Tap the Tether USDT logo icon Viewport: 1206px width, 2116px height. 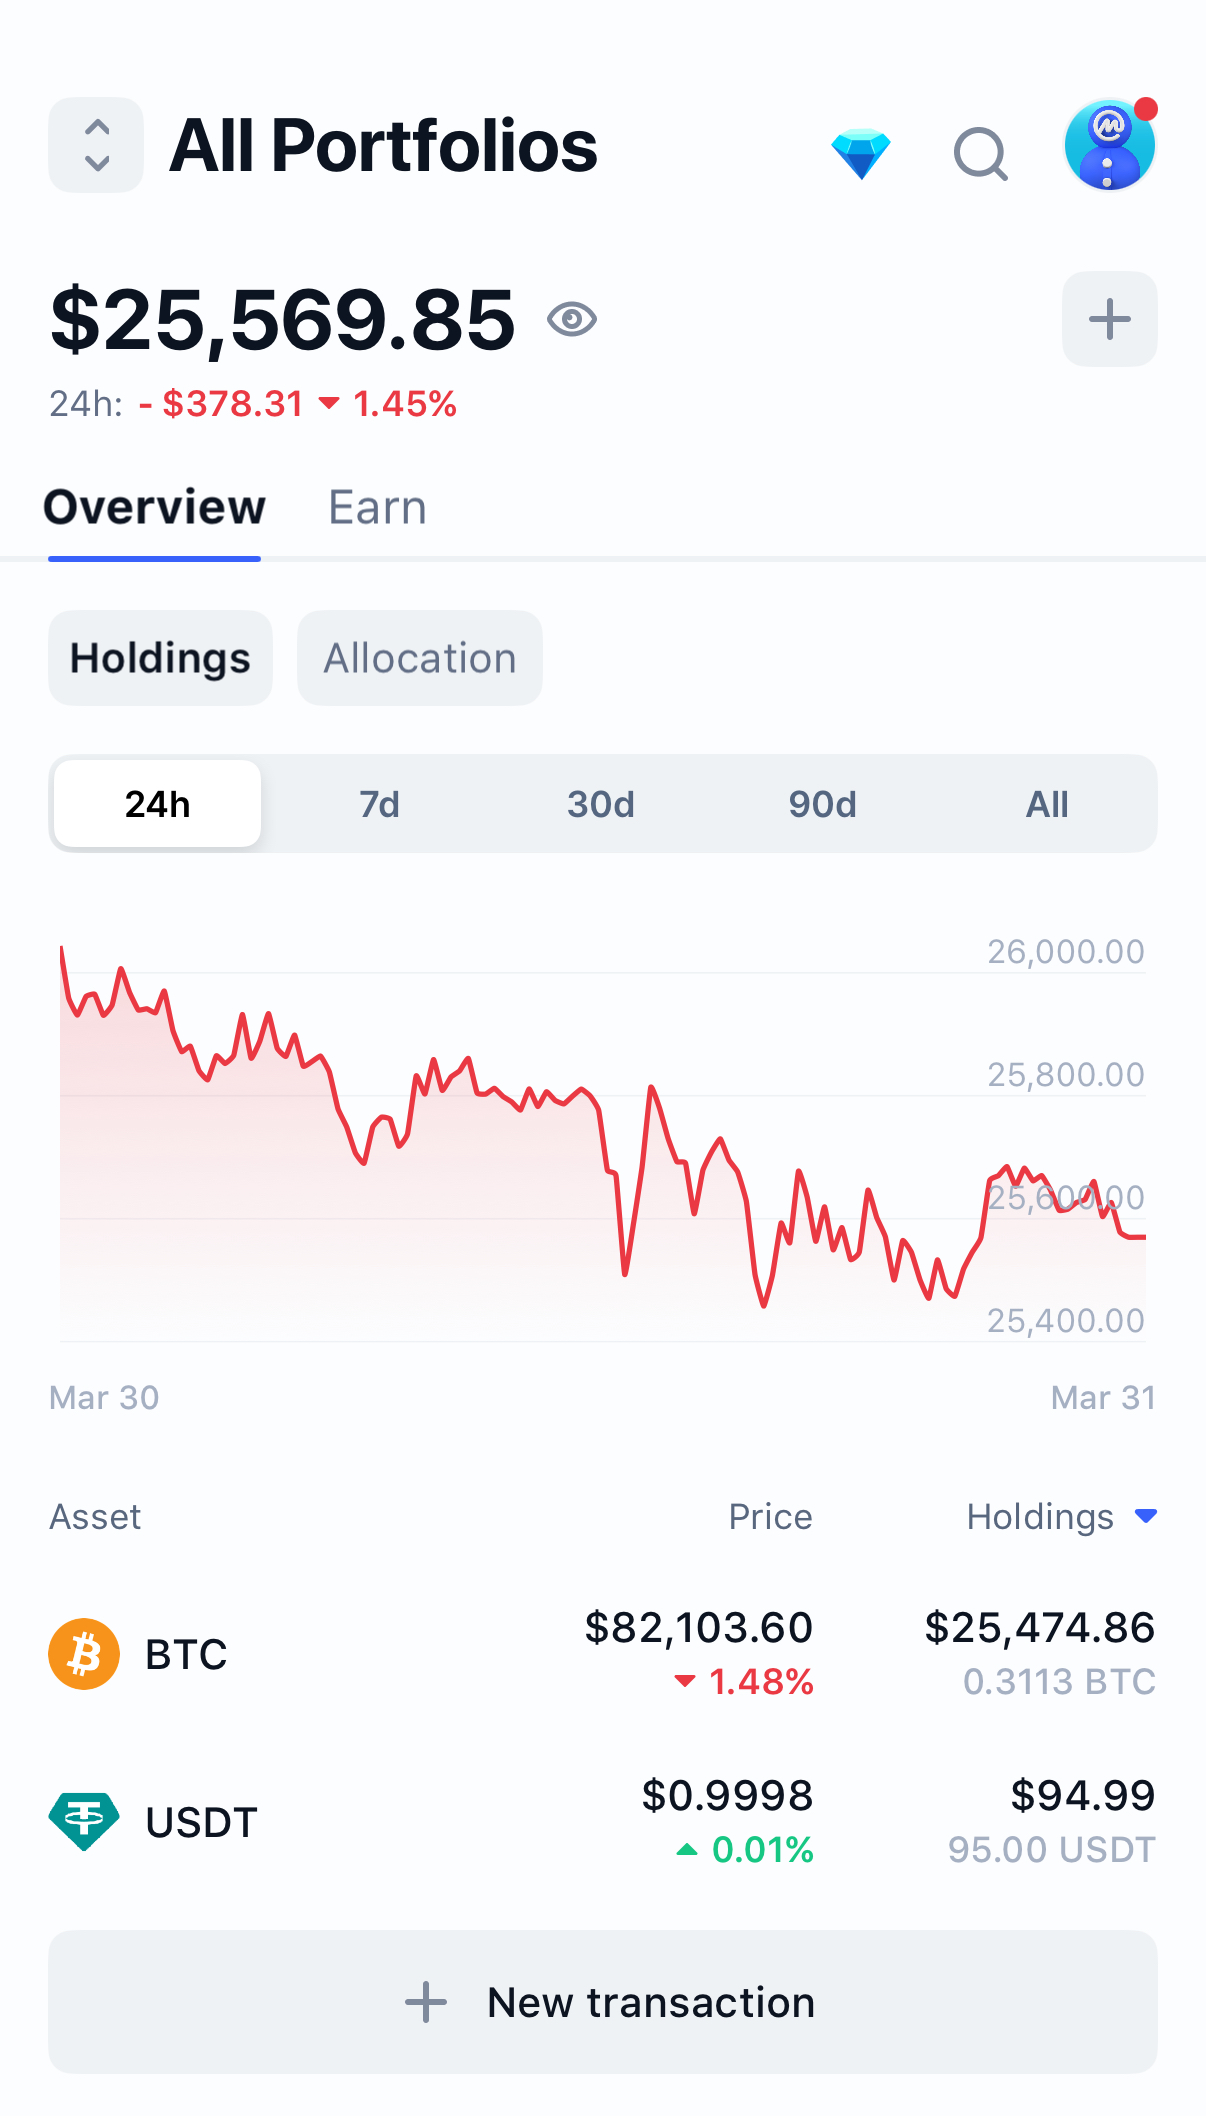click(x=84, y=1821)
